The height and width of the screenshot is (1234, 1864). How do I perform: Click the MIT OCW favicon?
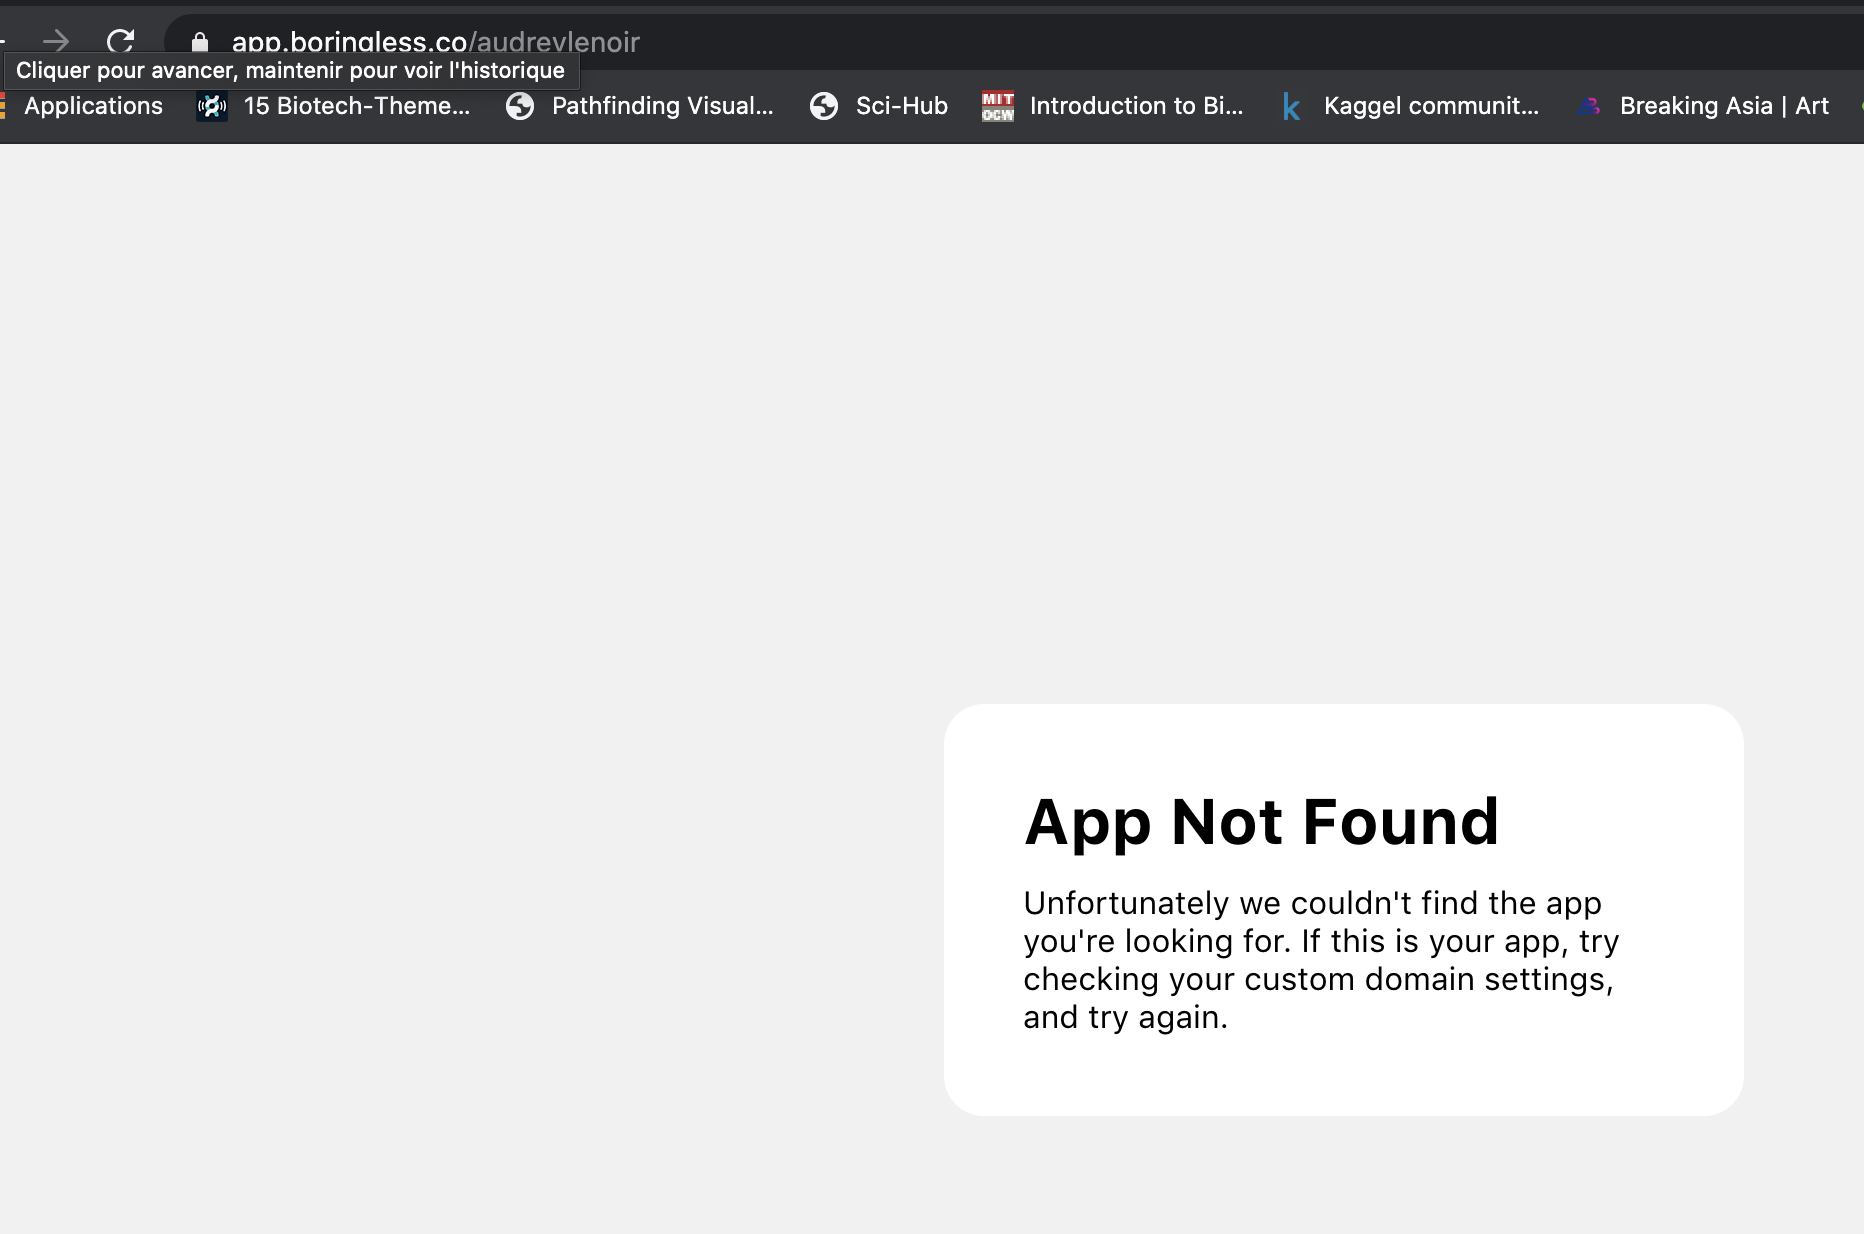[x=998, y=106]
